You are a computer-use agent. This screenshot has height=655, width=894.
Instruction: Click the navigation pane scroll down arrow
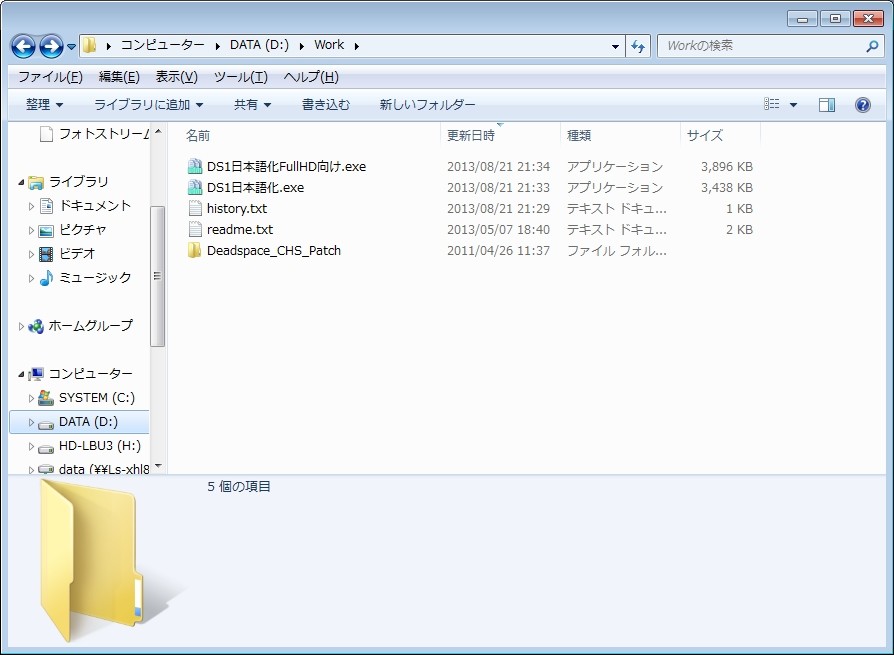click(158, 466)
